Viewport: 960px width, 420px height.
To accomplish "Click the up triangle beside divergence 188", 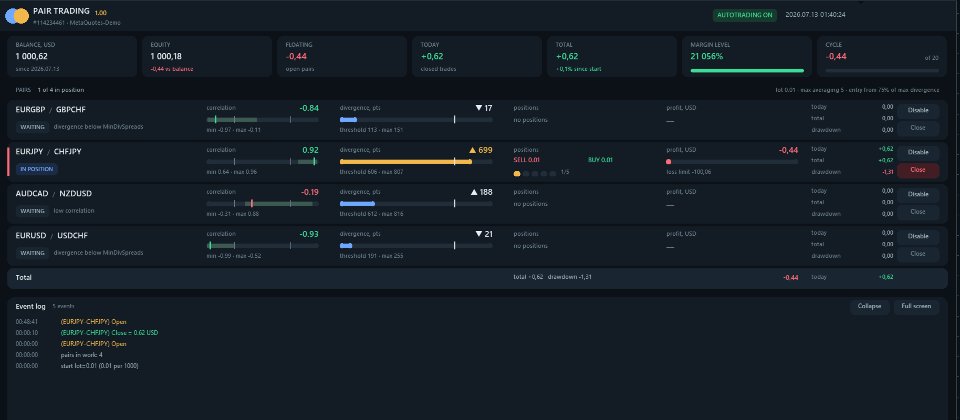I will (x=474, y=192).
